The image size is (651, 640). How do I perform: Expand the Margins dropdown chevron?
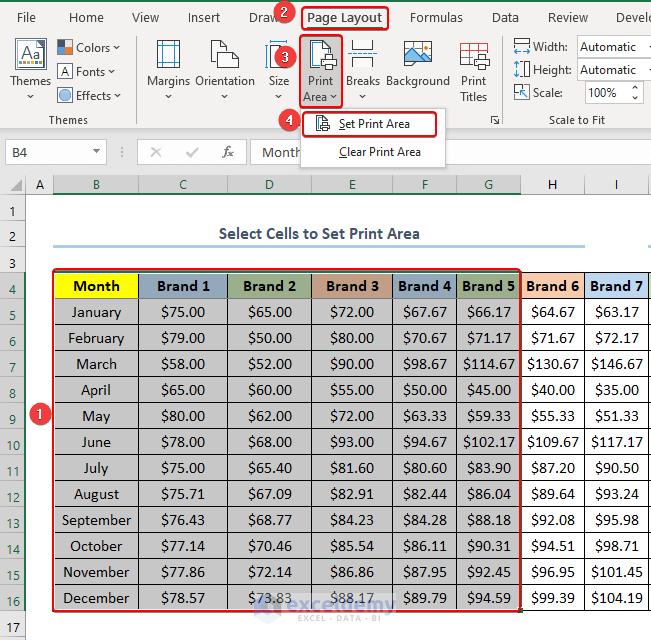click(168, 97)
